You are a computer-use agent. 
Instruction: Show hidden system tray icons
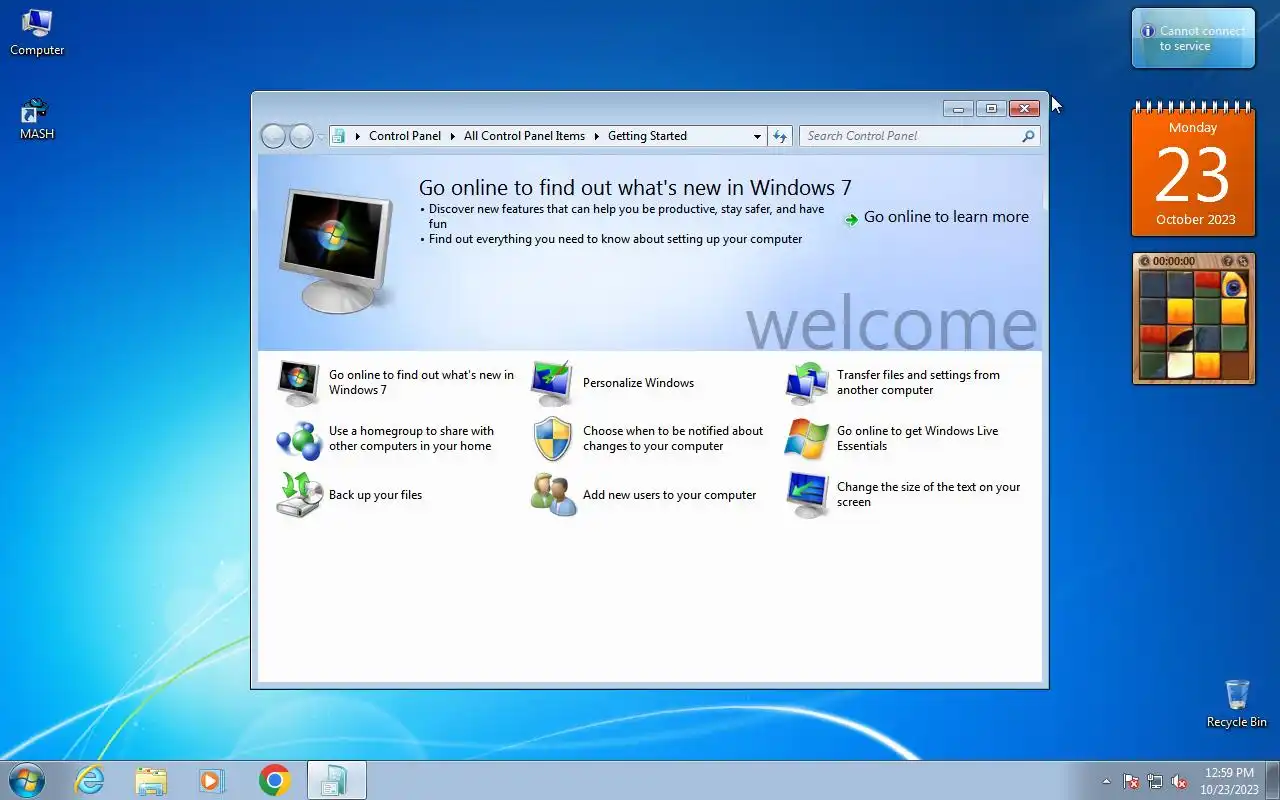[x=1106, y=781]
